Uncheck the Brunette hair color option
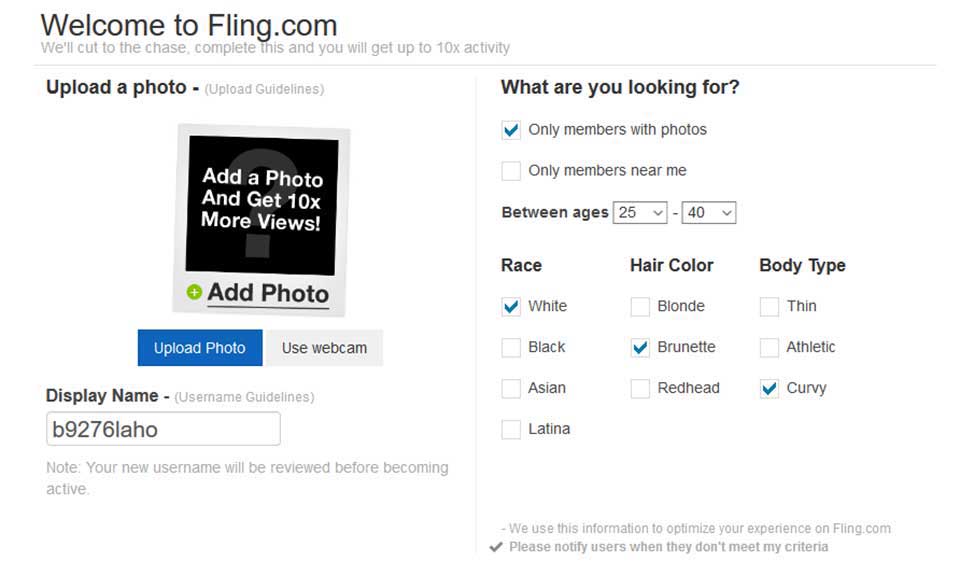This screenshot has width=960, height=561. [640, 348]
